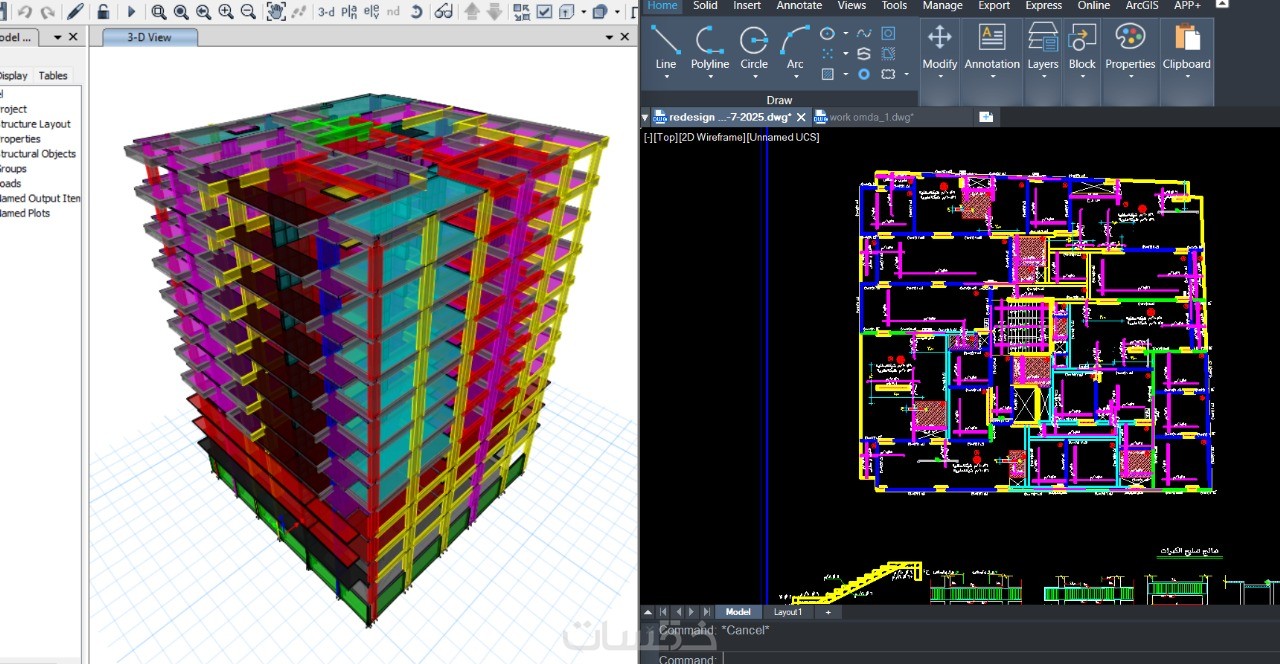Close the 3-D View window
This screenshot has height=664, width=1280.
tap(626, 37)
